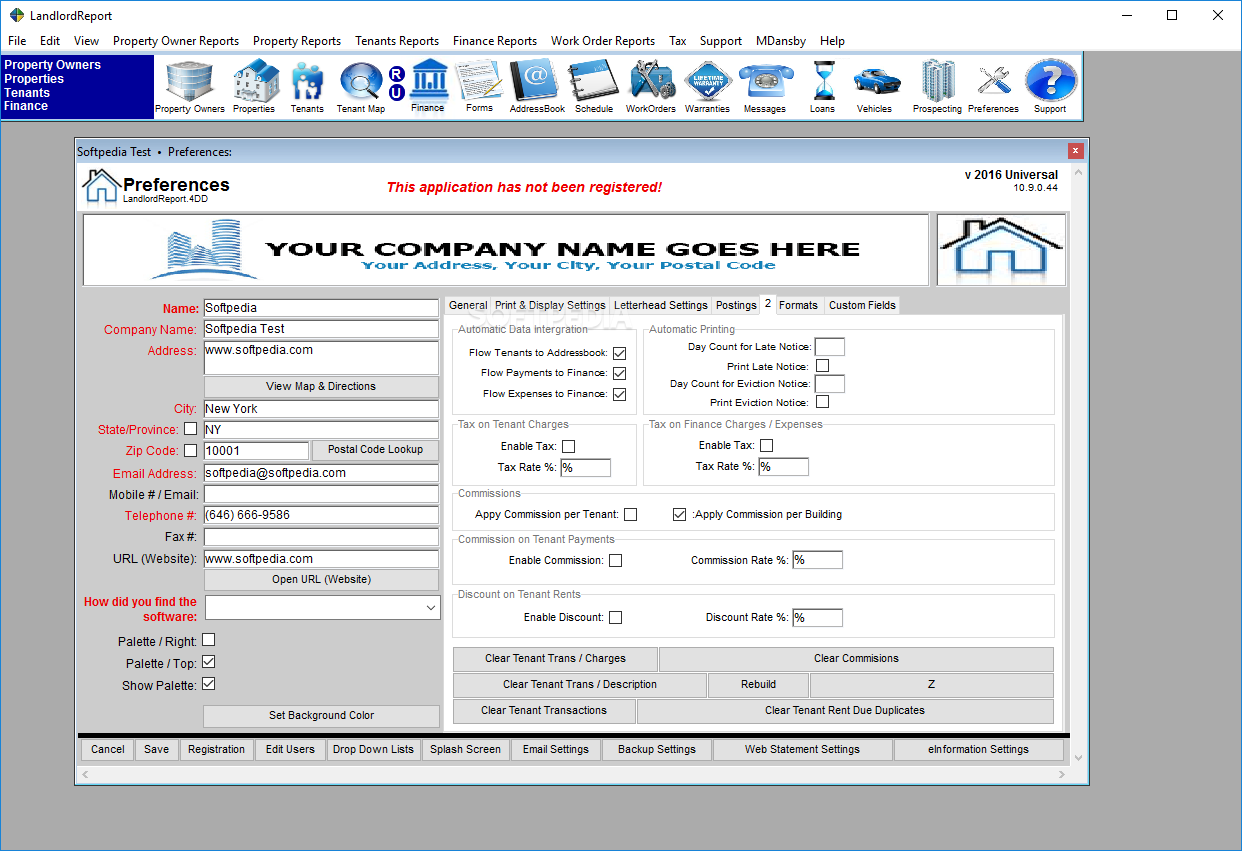Enable Tax on Tenant Charges checkbox
The image size is (1242, 851).
point(569,446)
